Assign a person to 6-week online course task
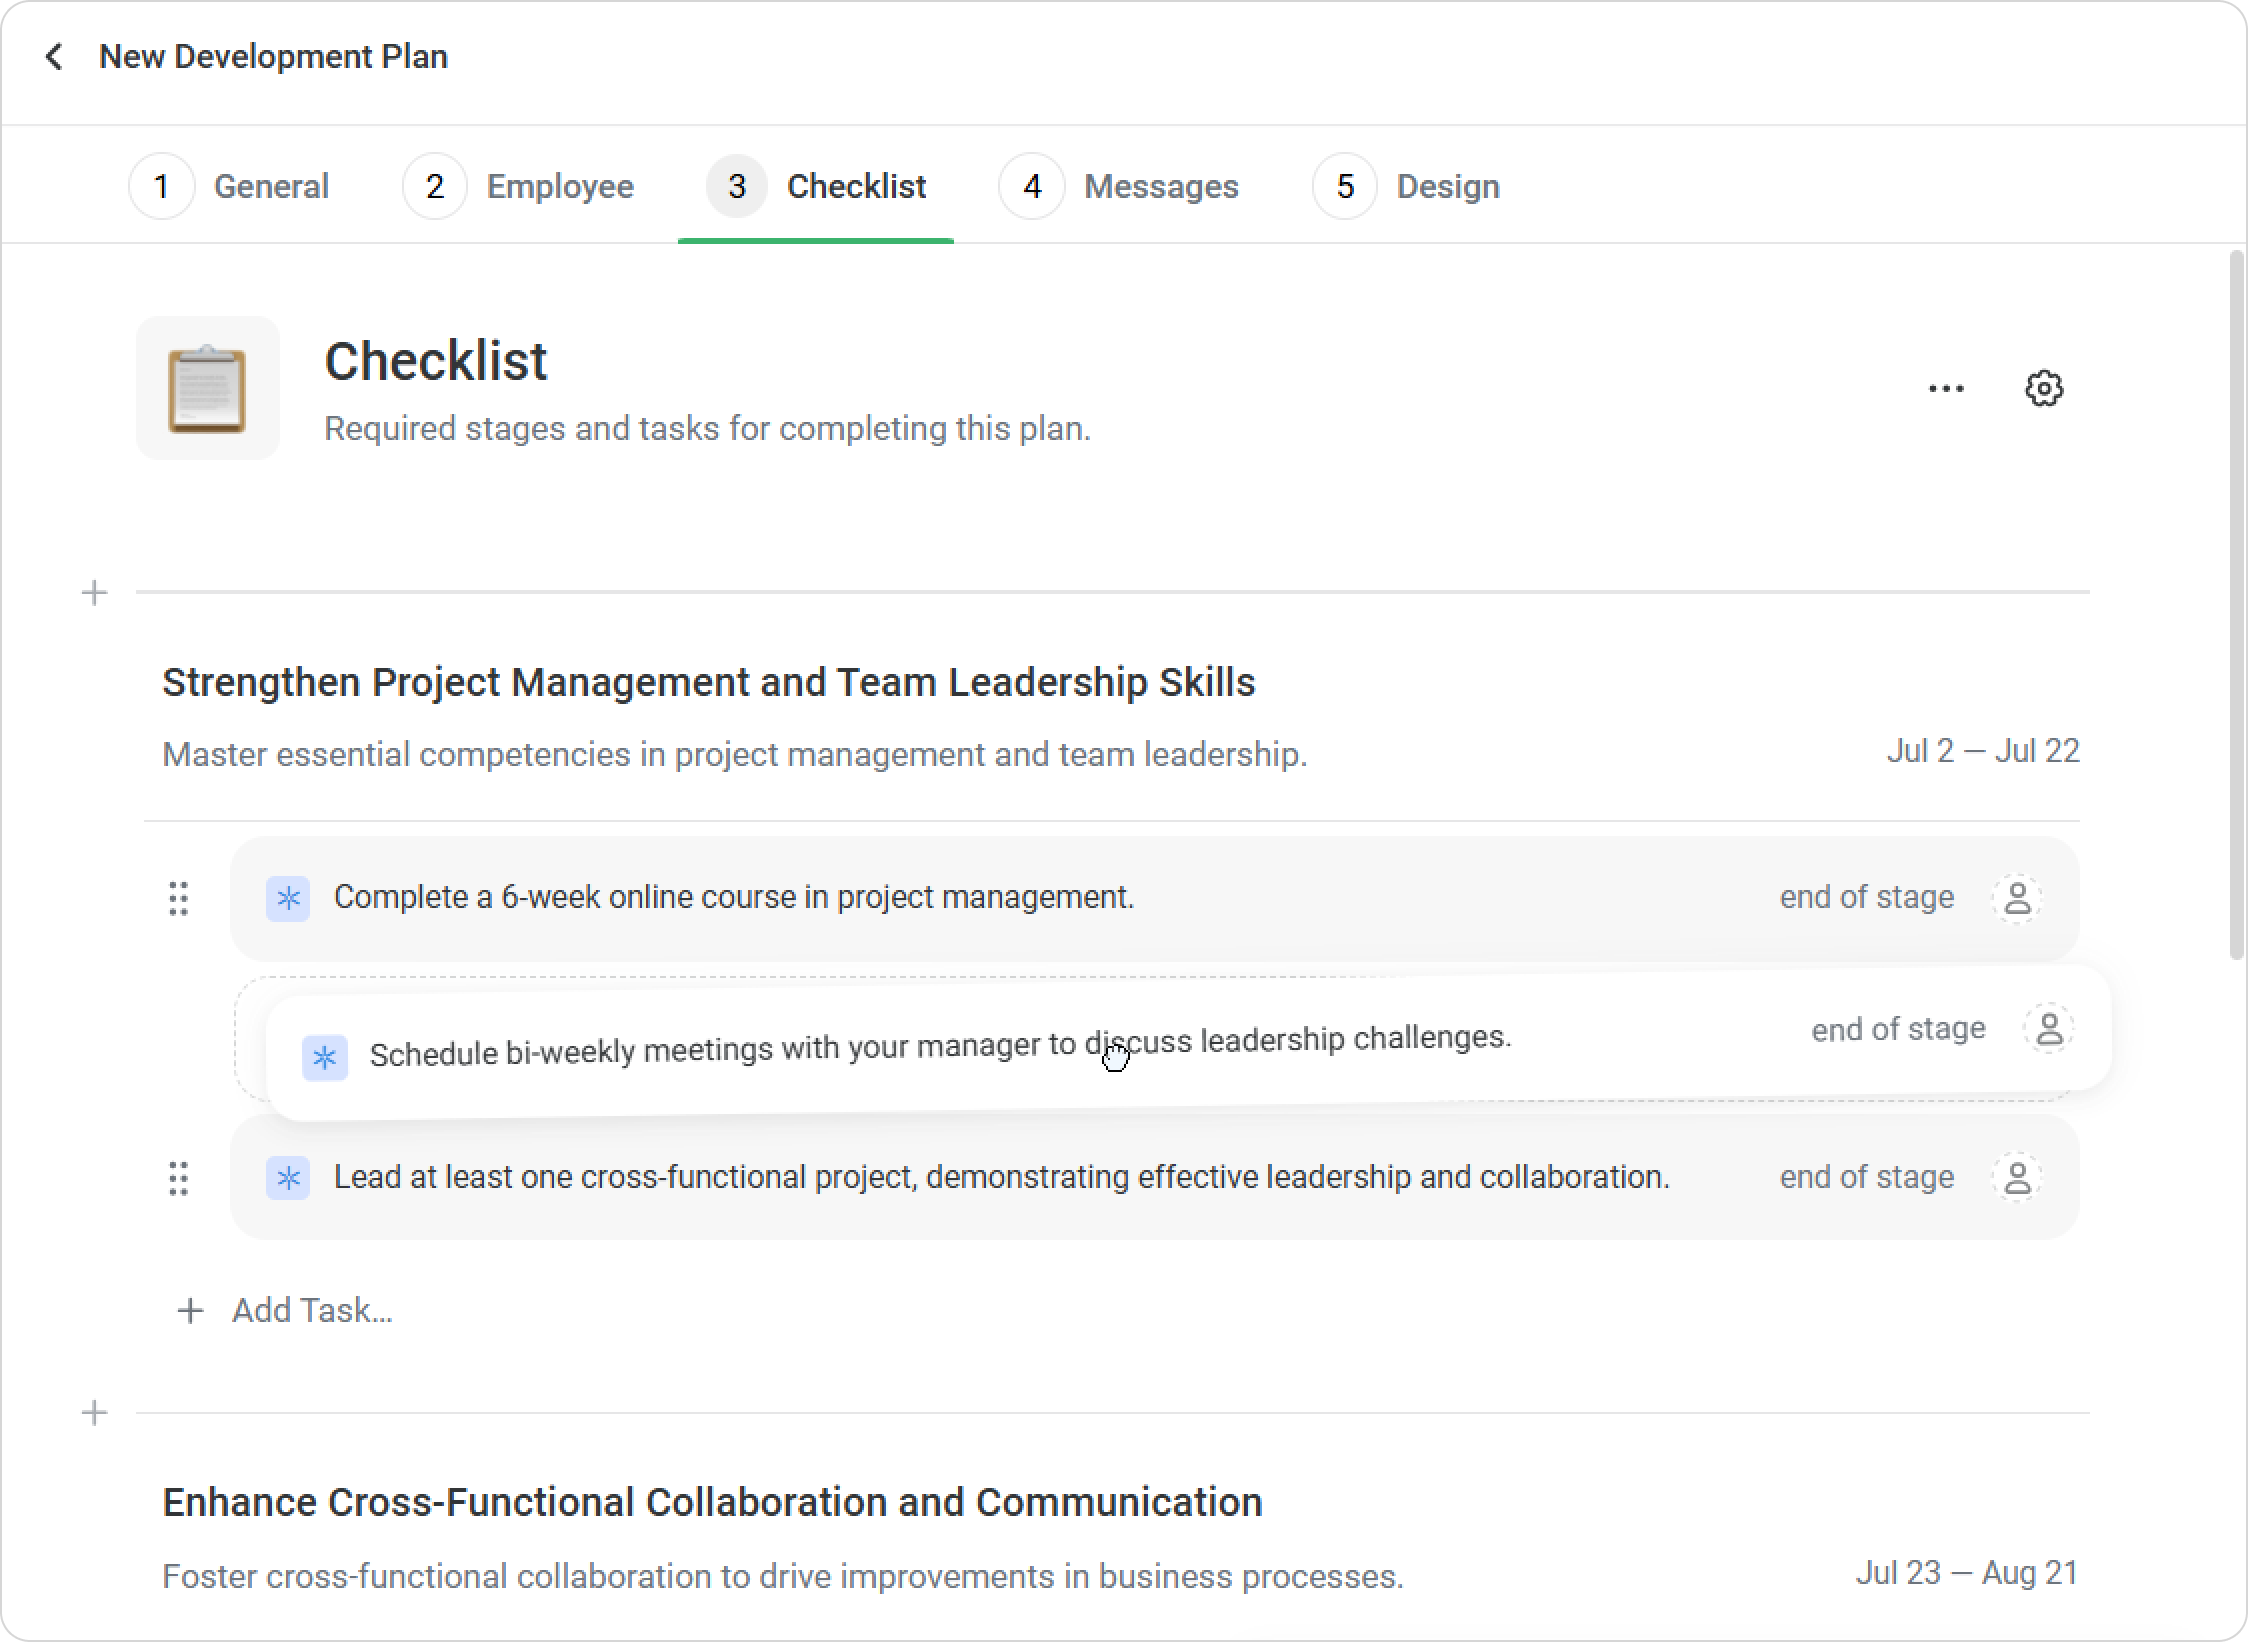The image size is (2248, 1642). [x=2018, y=898]
